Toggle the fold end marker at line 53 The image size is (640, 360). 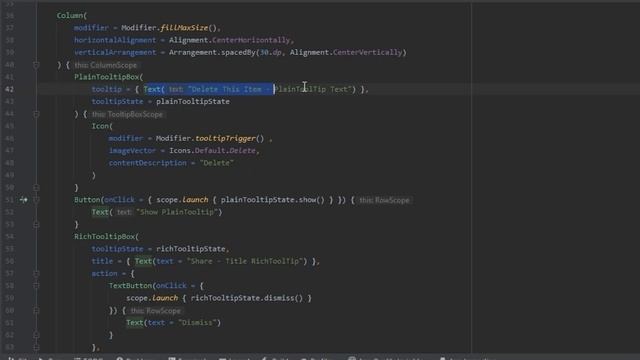[36, 224]
